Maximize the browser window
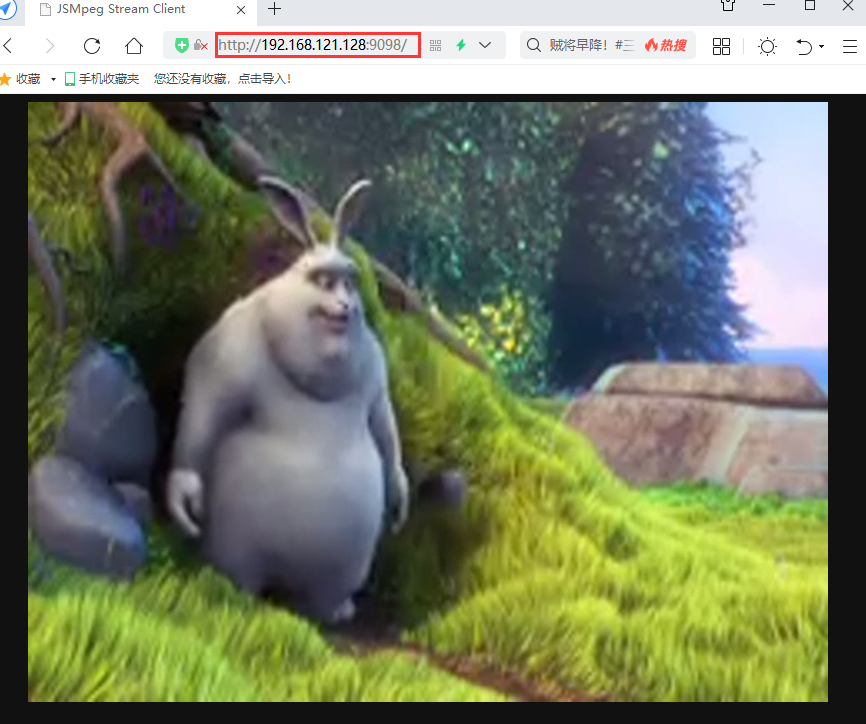Viewport: 866px width, 724px height. click(810, 6)
